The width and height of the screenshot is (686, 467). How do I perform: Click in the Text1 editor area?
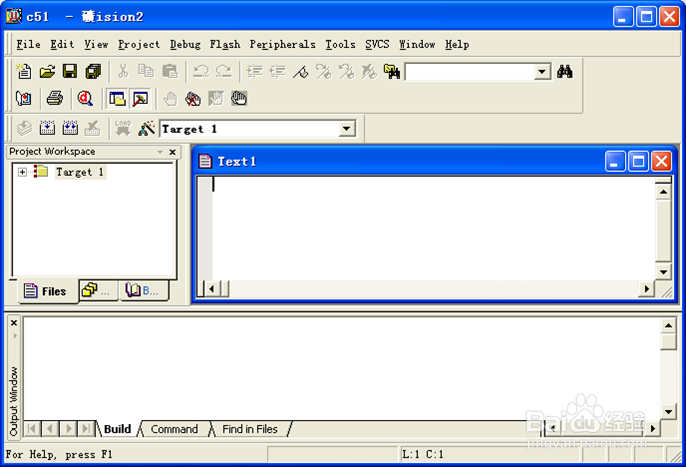433,228
